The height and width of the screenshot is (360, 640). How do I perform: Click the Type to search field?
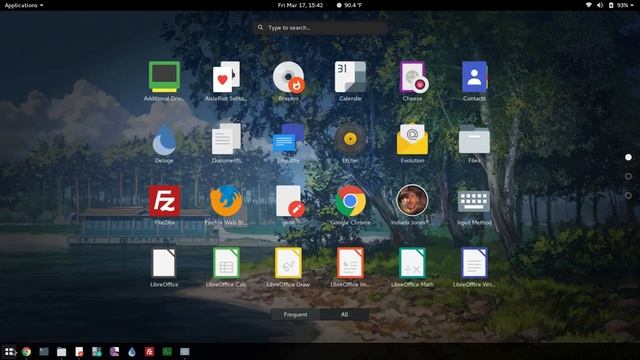point(320,28)
